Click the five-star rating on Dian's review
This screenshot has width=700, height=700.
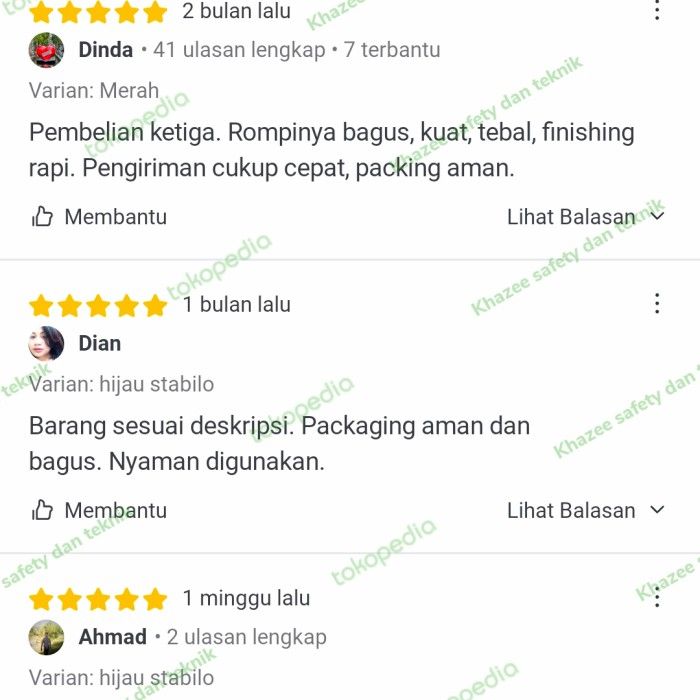click(x=98, y=306)
